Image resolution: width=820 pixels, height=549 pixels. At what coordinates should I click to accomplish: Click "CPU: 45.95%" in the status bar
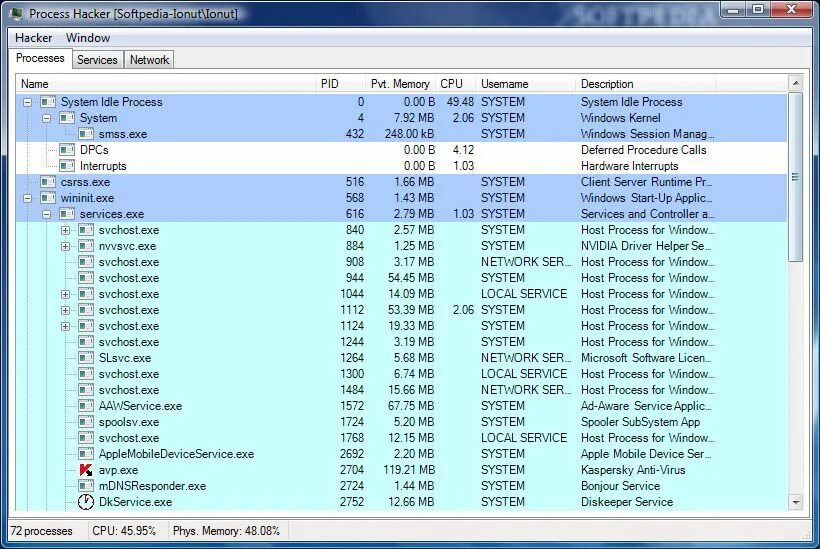click(x=124, y=531)
